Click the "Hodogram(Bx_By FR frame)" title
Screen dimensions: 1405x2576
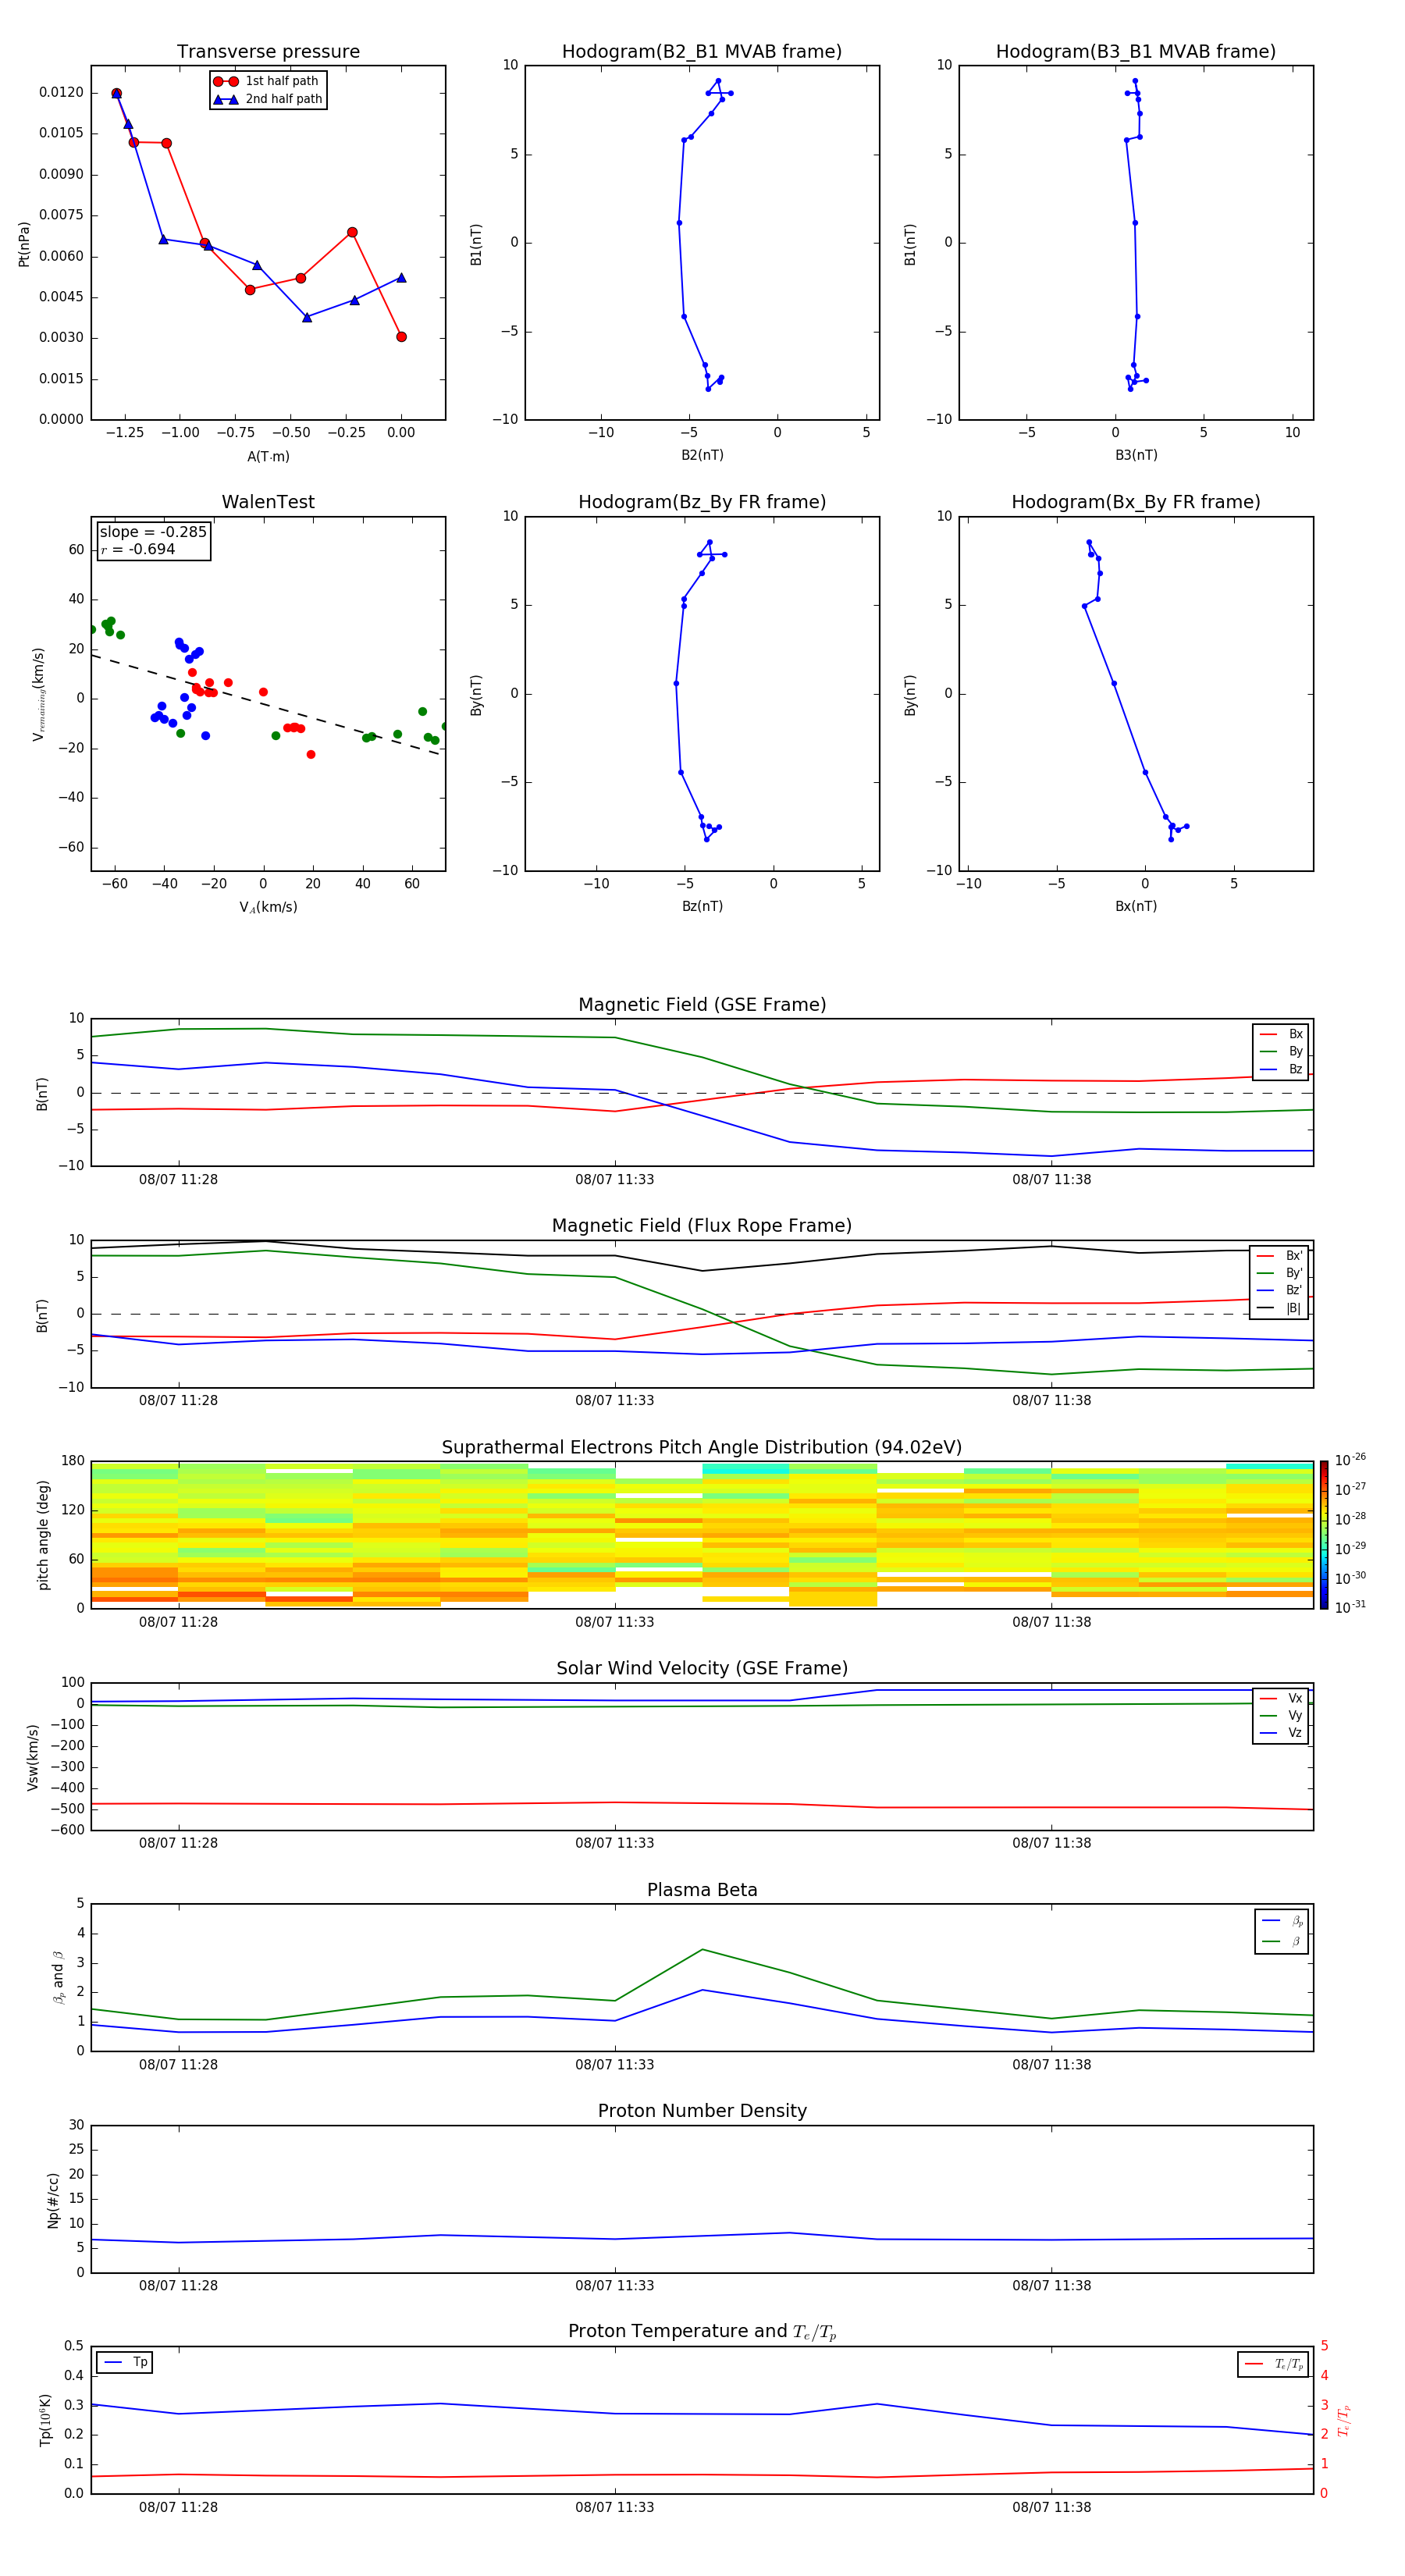1136,502
